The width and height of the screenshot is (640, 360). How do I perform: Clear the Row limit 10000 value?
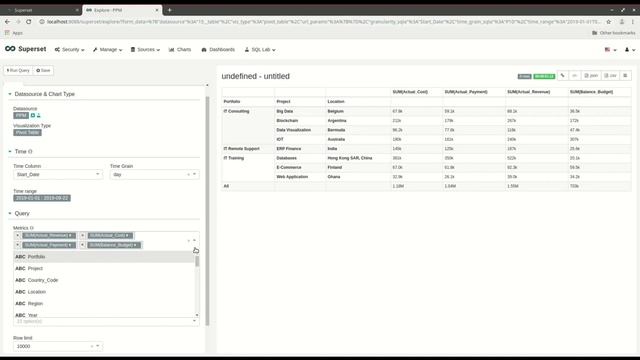(92, 346)
